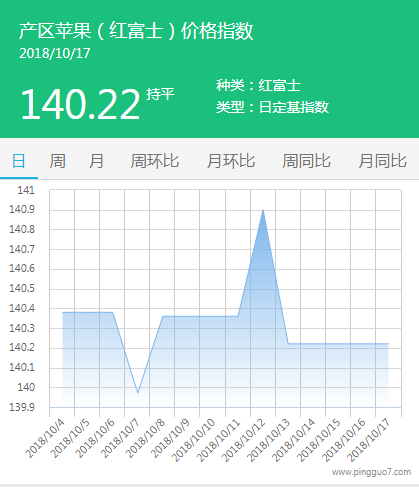Click the 140.22 index value
419x487 pixels.
80,104
